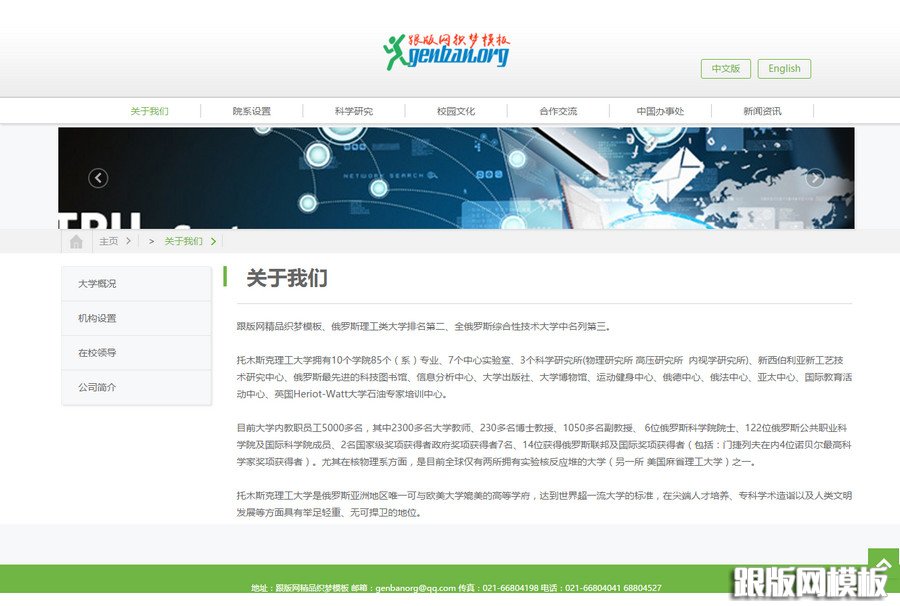The width and height of the screenshot is (900, 606).
Task: Open the 新闻资讯 menu
Action: pos(761,110)
